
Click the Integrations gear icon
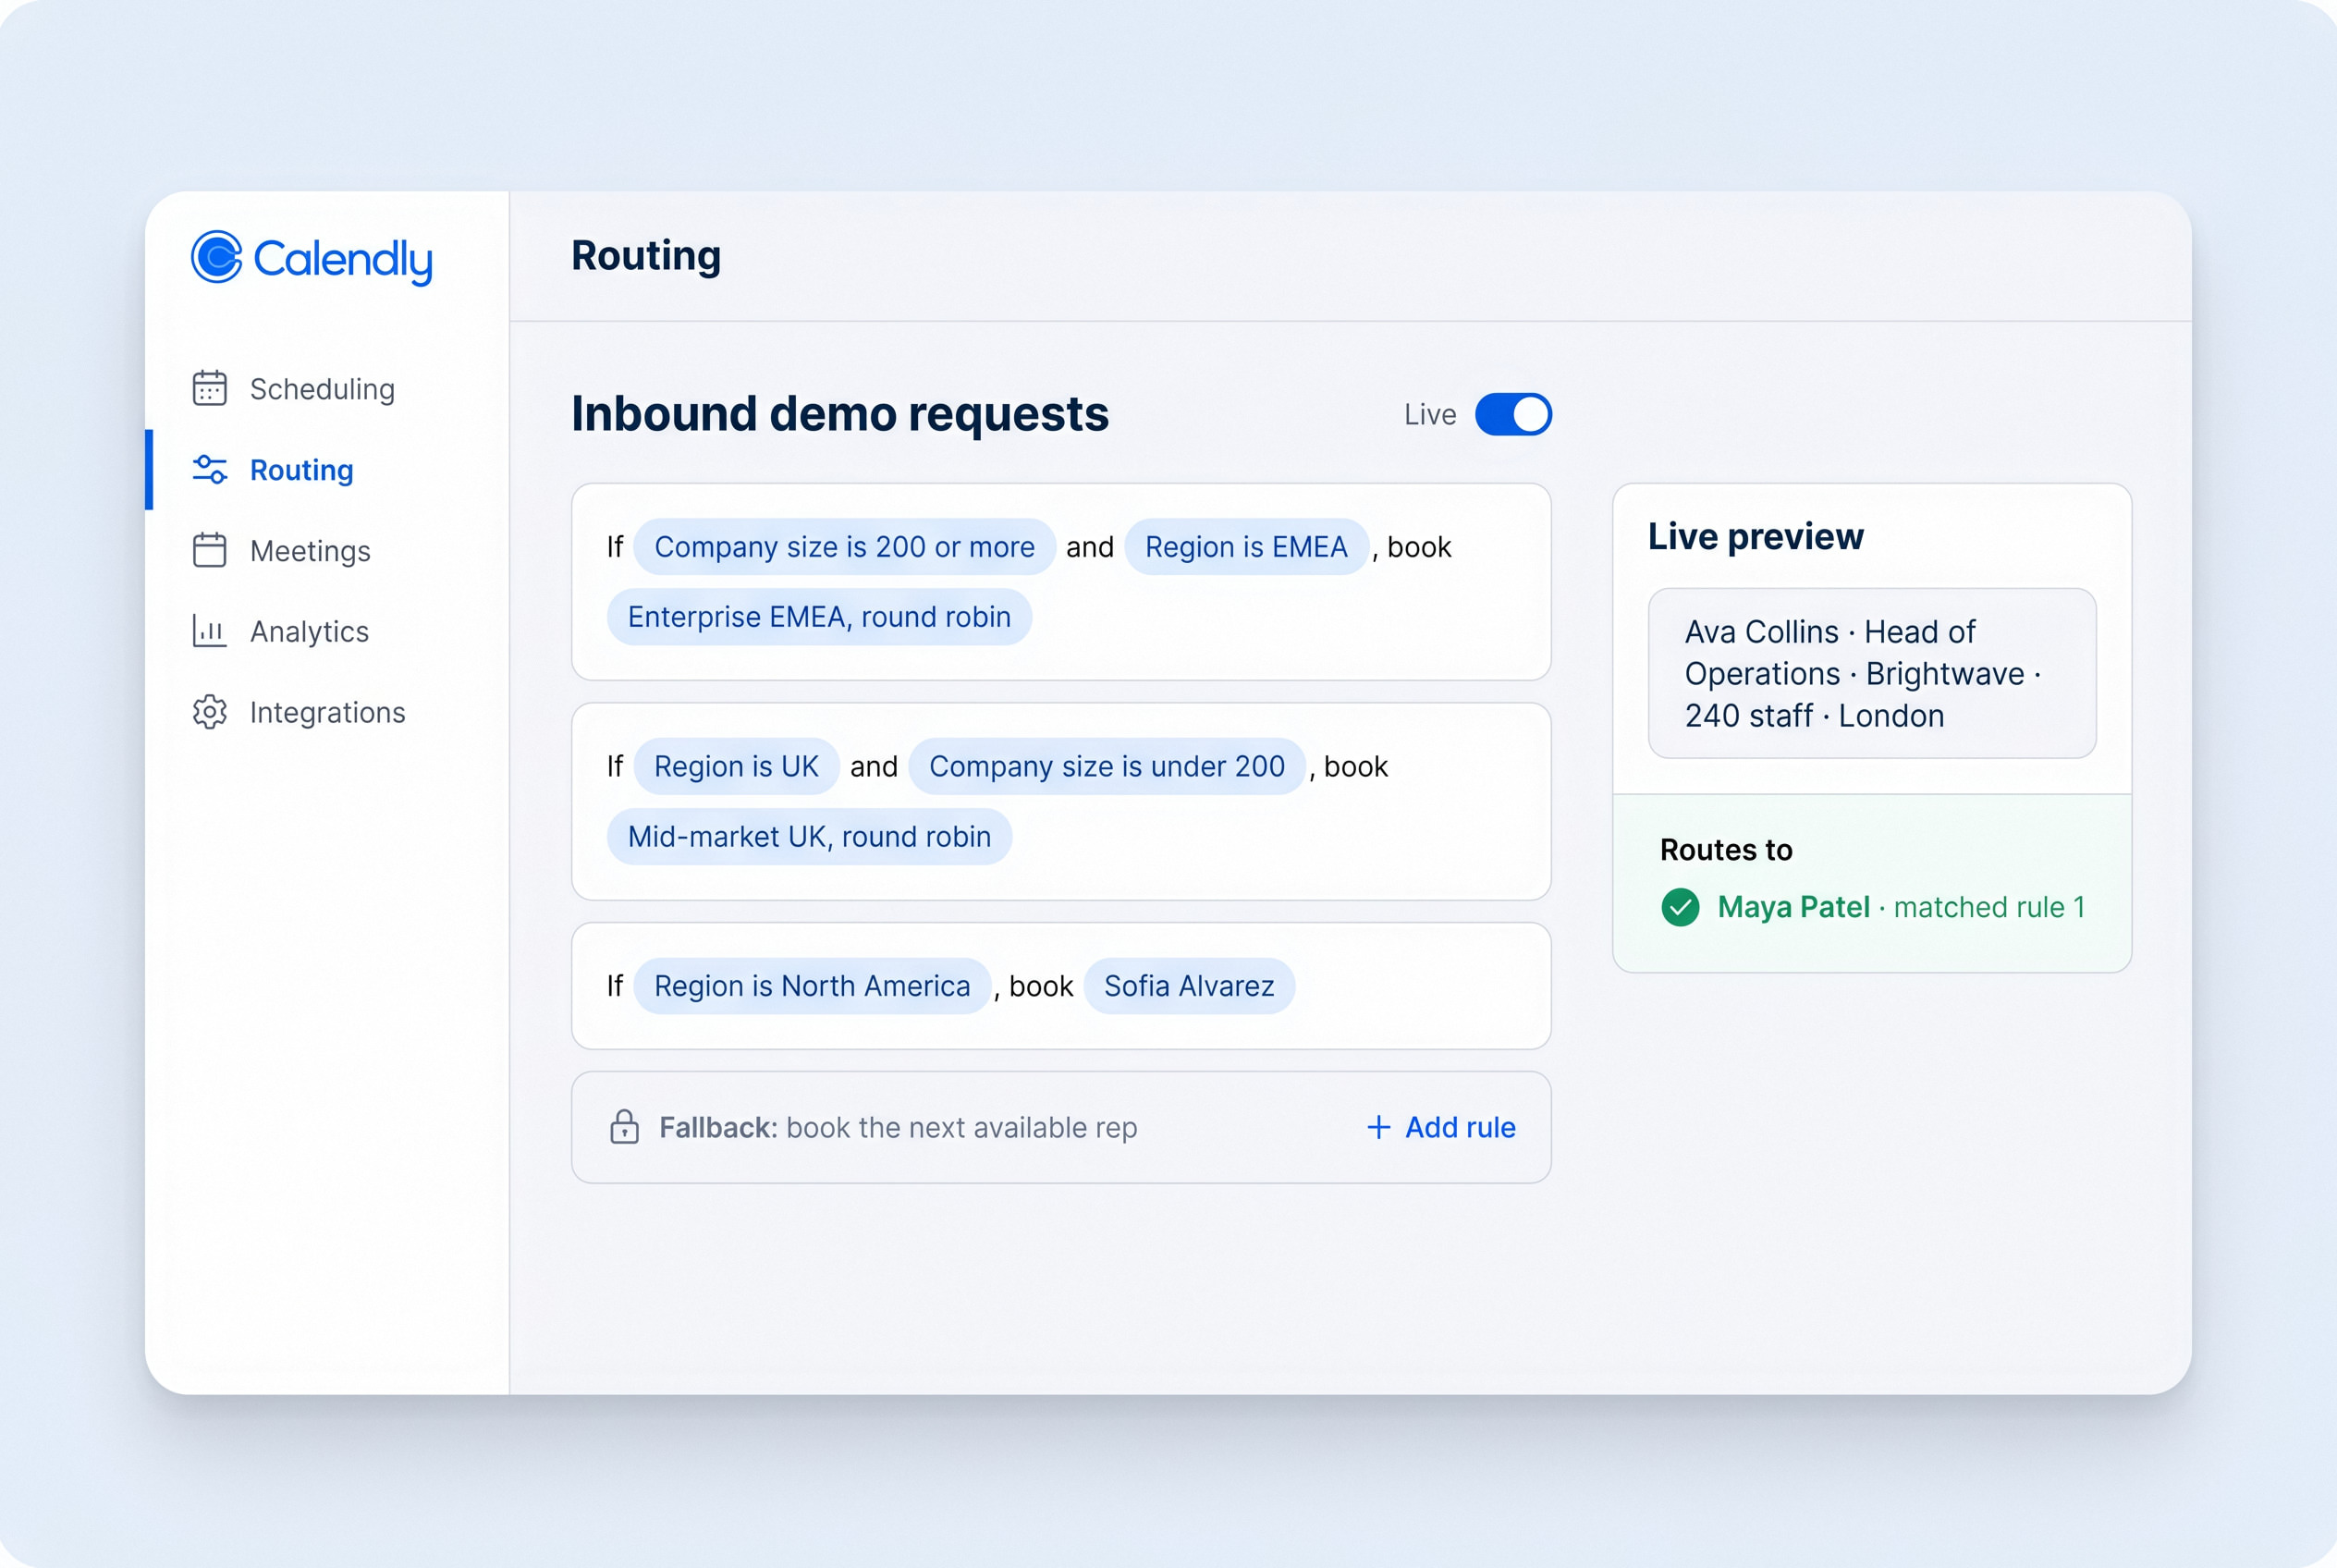[x=209, y=712]
